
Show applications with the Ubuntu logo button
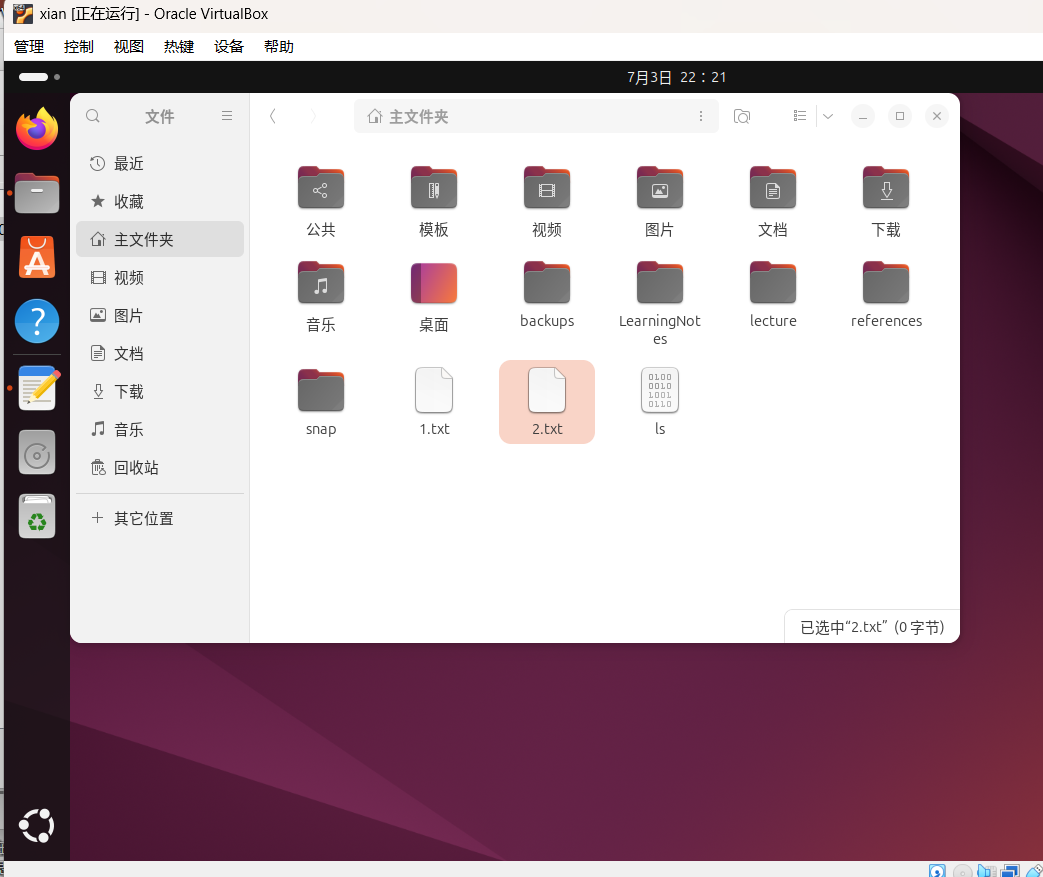pyautogui.click(x=37, y=826)
